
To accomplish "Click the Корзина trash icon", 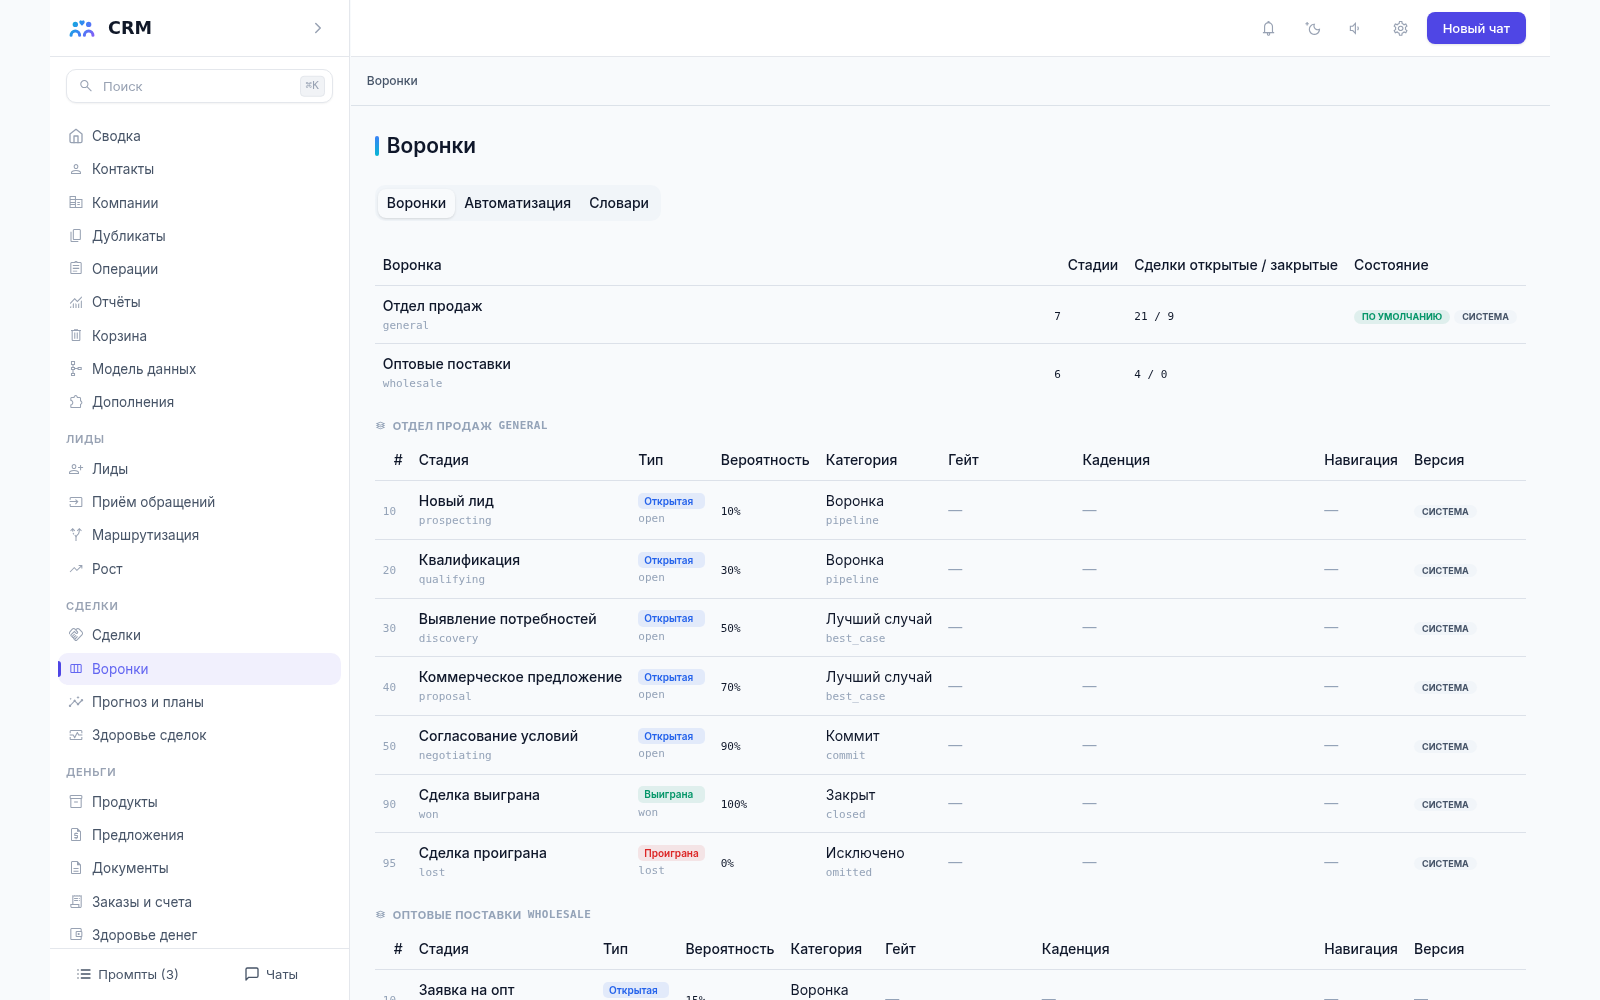I will tap(76, 335).
